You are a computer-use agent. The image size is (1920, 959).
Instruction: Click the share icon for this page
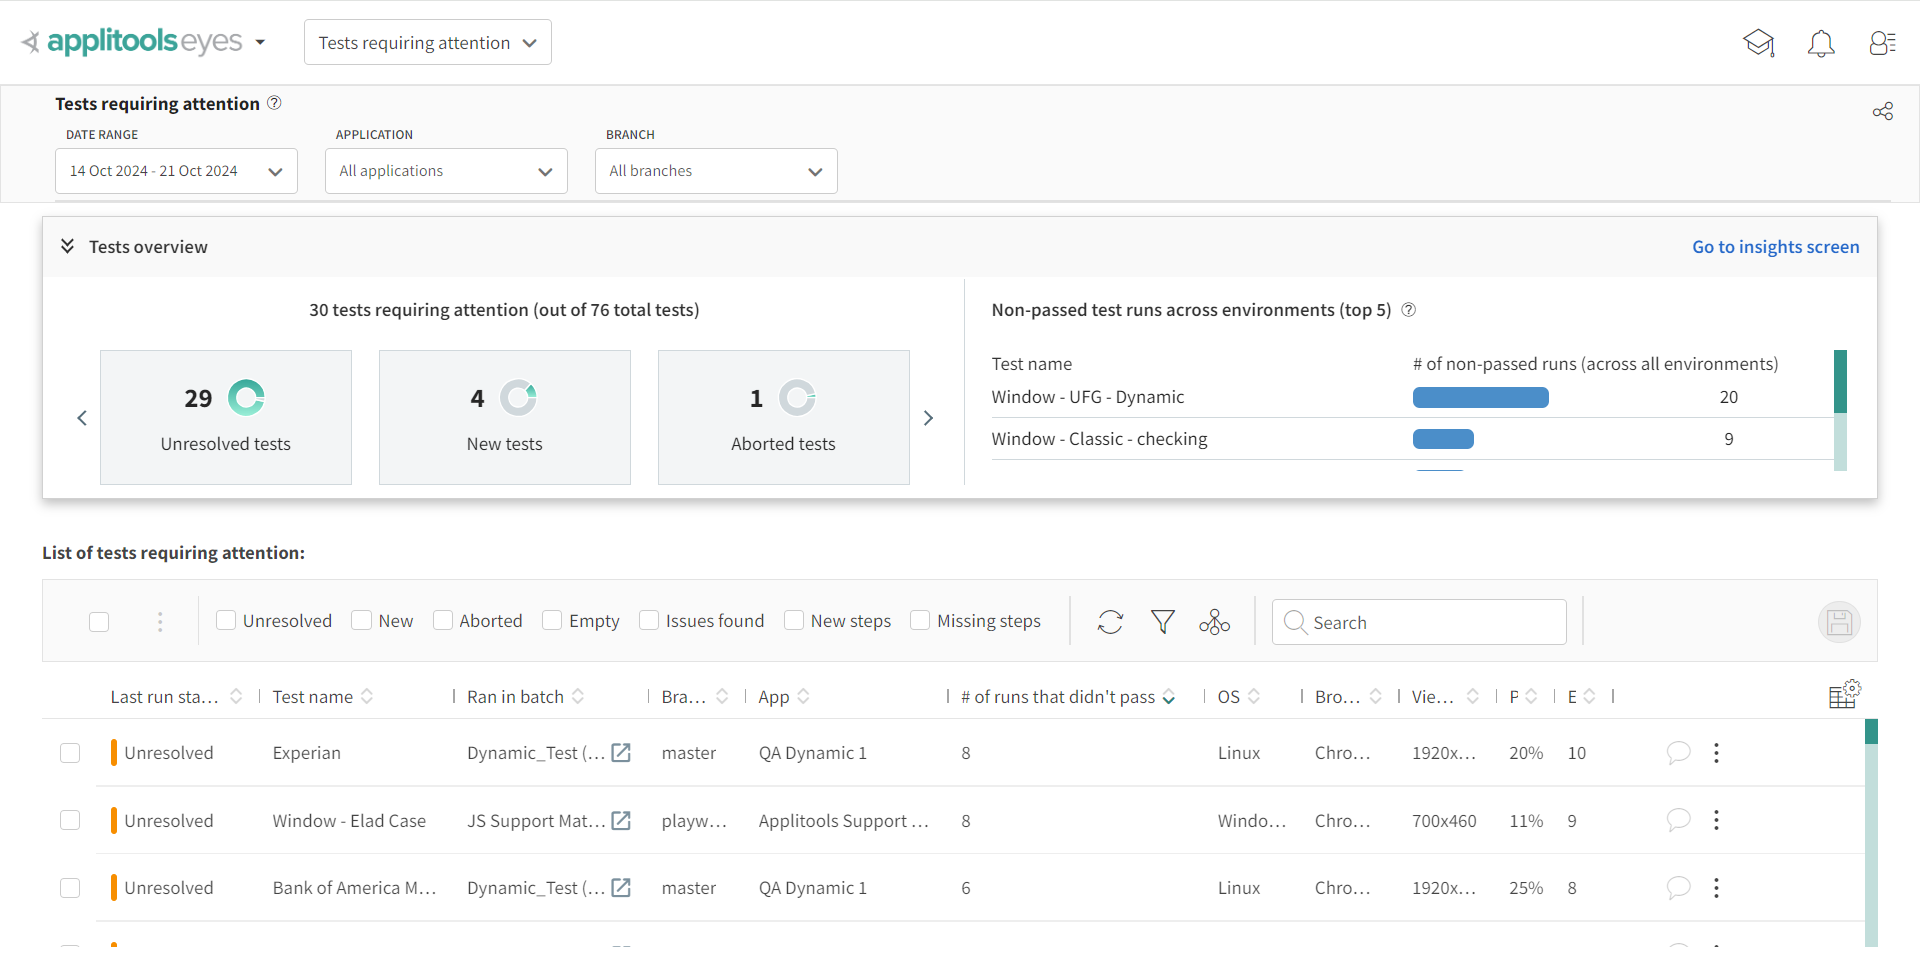[x=1883, y=111]
